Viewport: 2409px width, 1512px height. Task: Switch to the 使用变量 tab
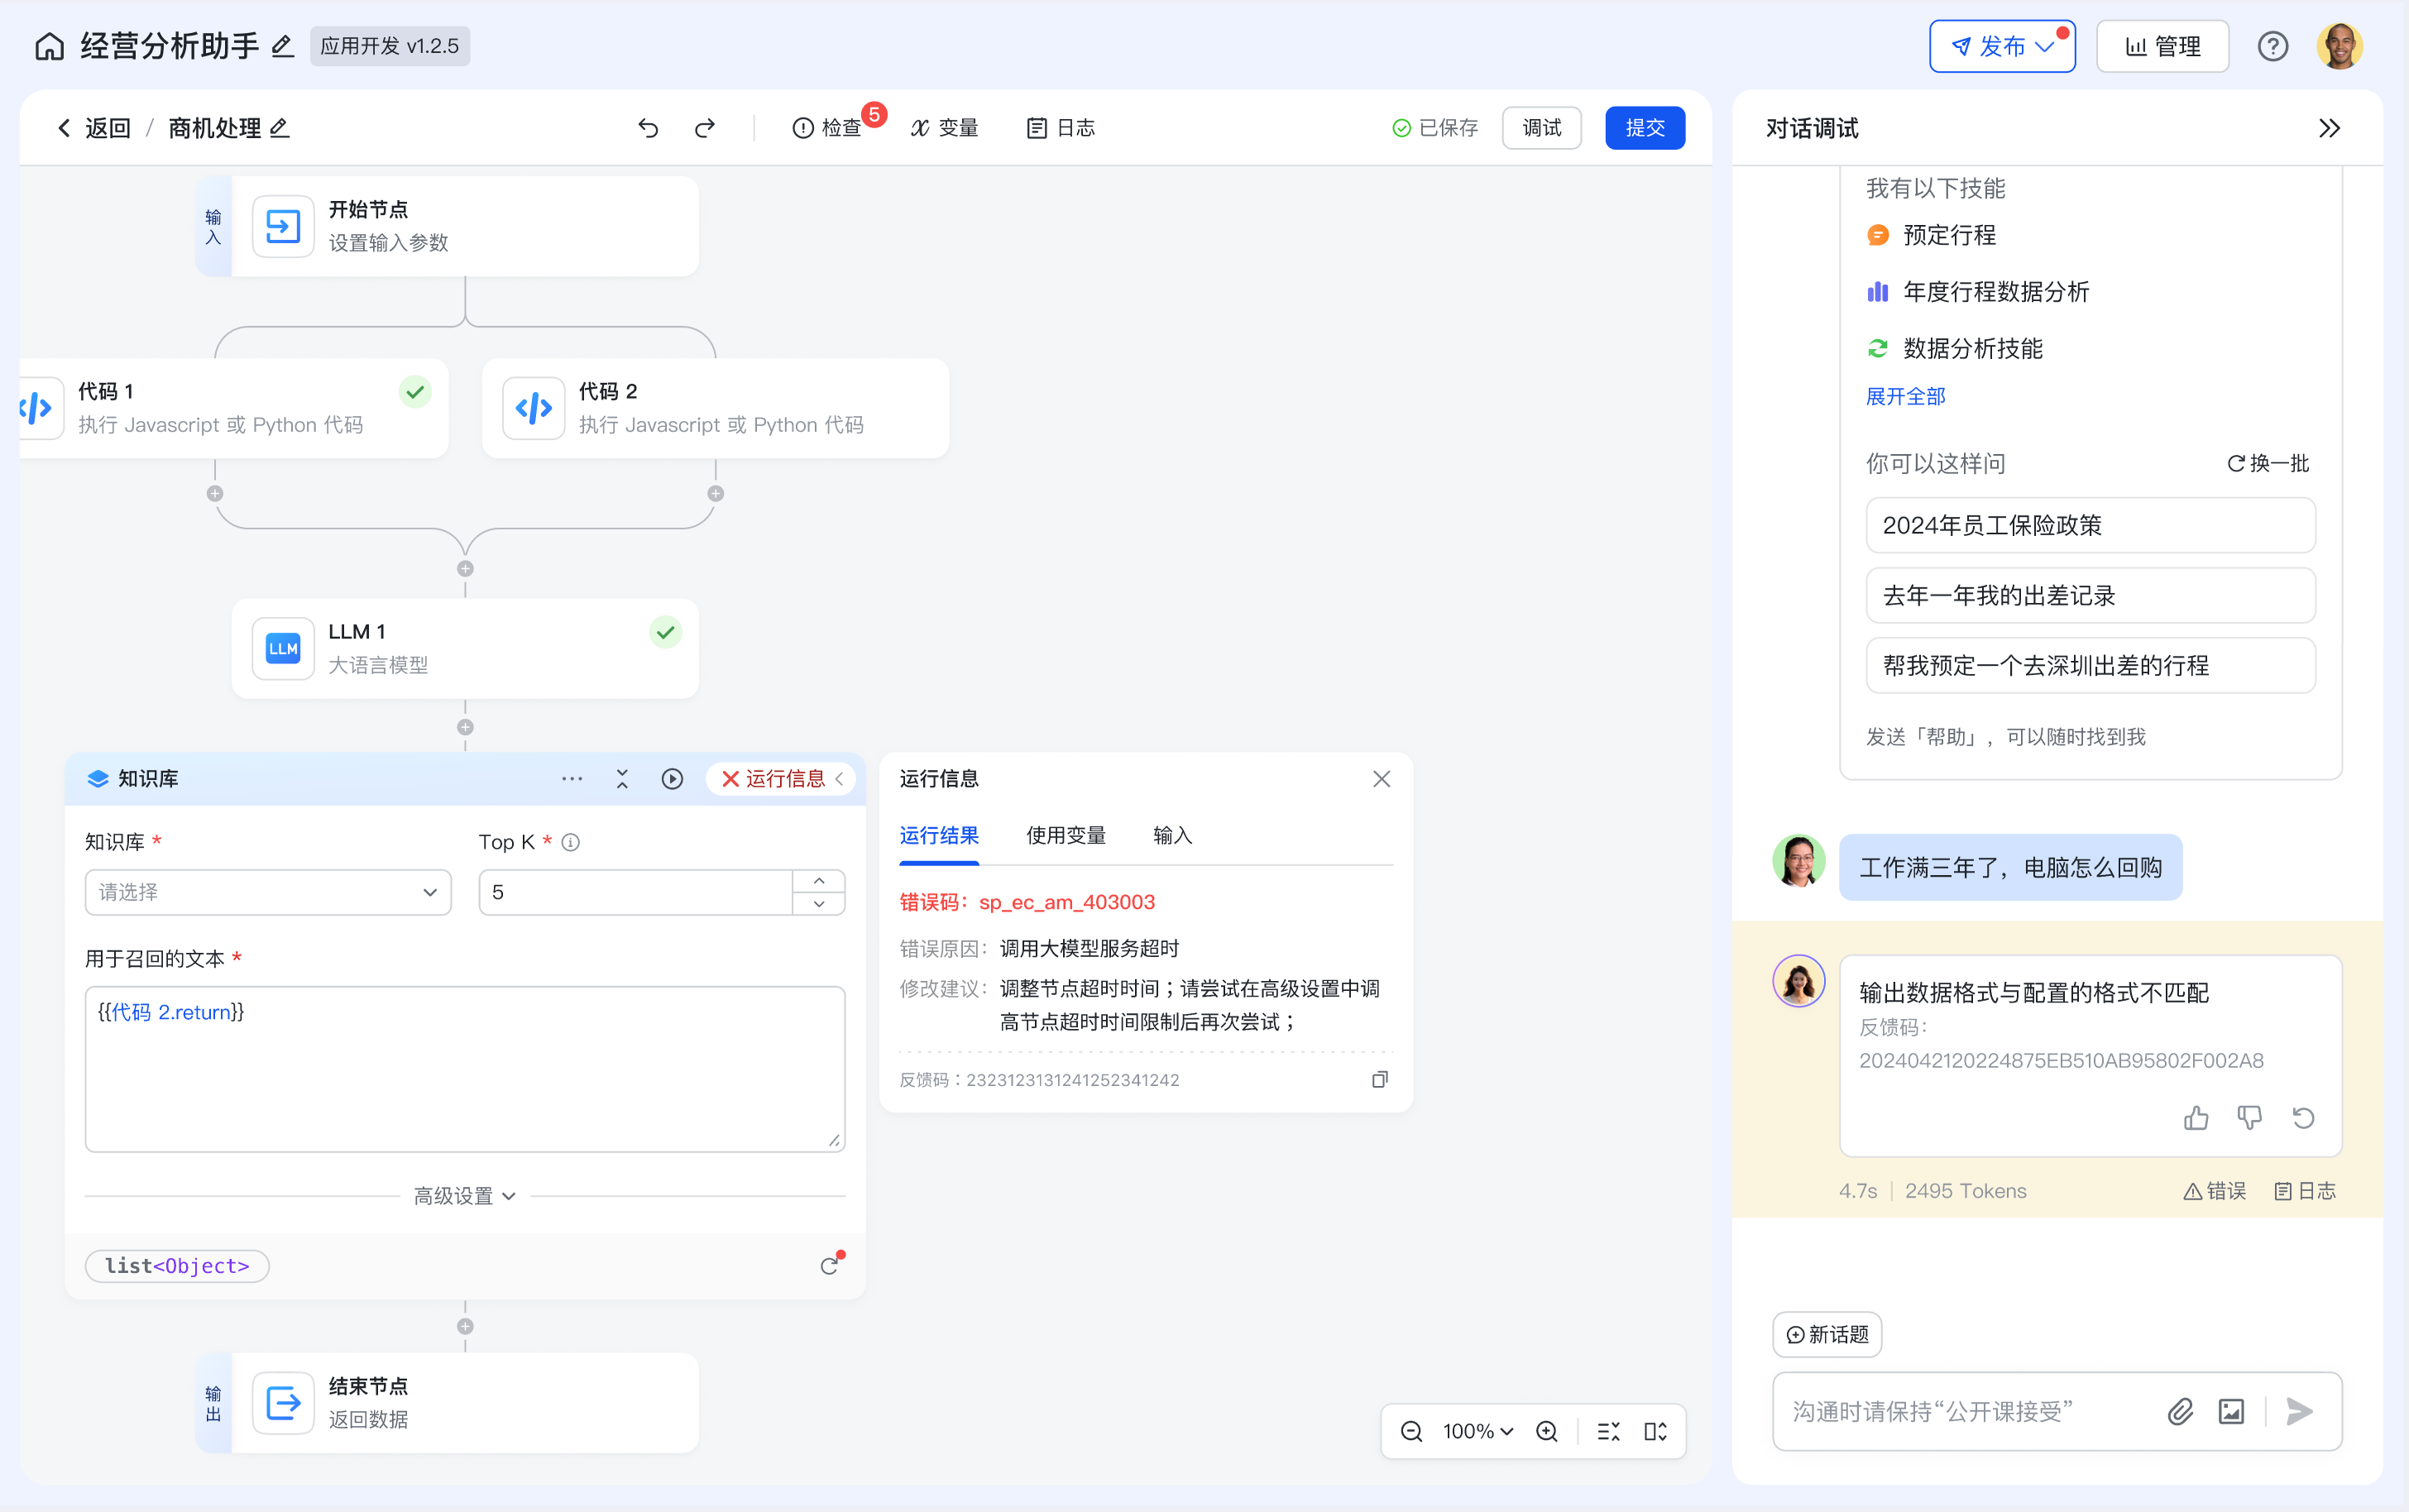tap(1066, 835)
